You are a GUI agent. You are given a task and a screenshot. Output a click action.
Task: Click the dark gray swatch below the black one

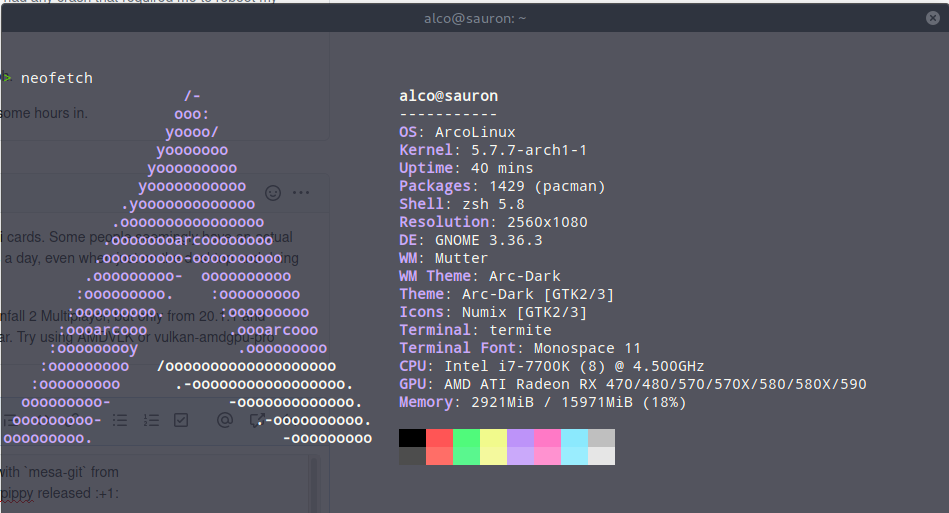click(412, 456)
